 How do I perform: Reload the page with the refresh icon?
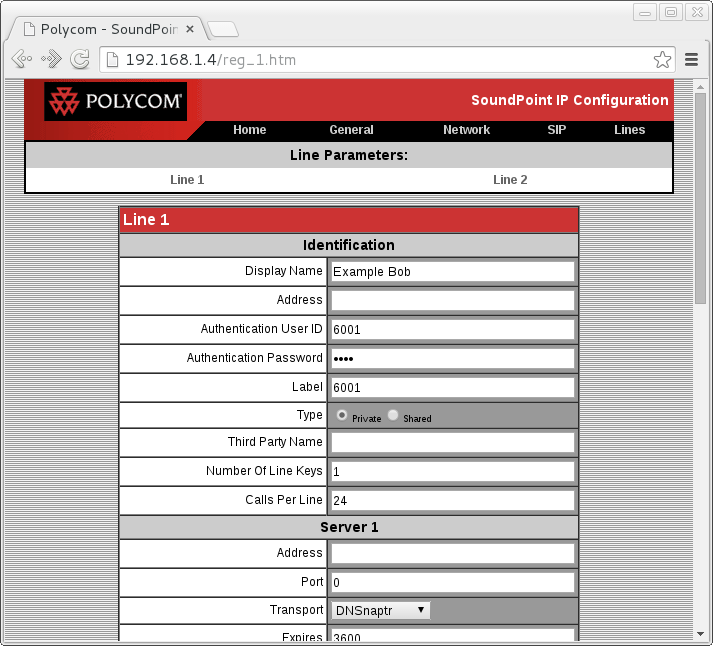pyautogui.click(x=80, y=59)
